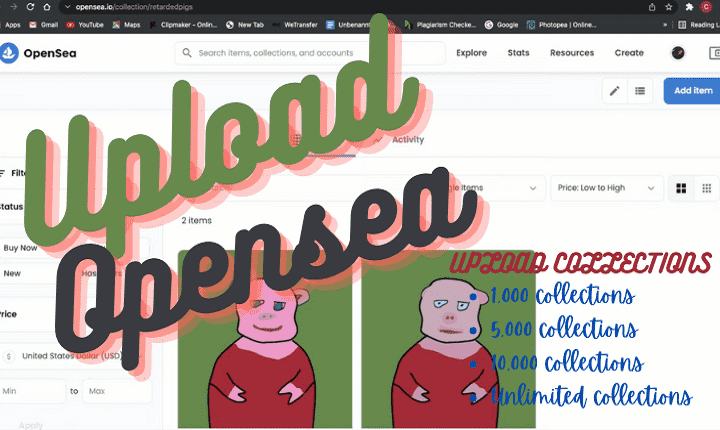This screenshot has width=720, height=430.
Task: Open the Price: Low to High dropdown
Action: tap(607, 188)
